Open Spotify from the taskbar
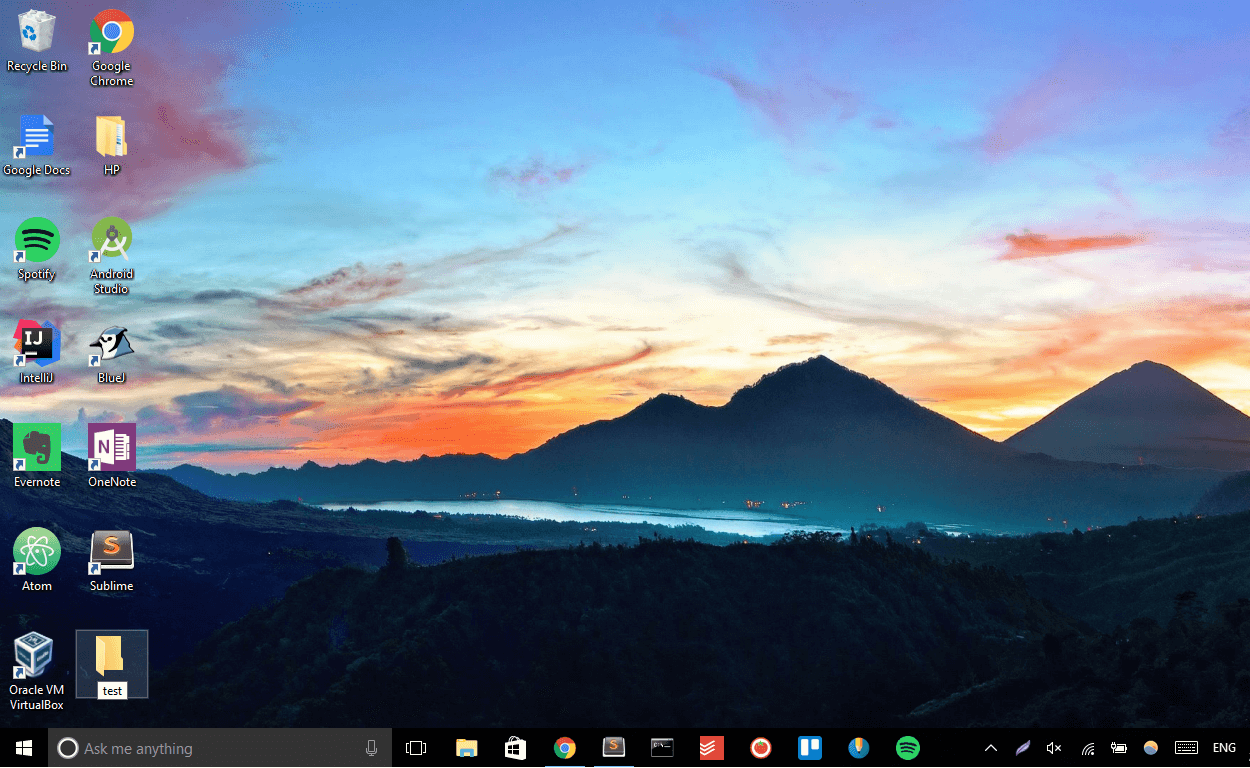1250x768 pixels. [x=907, y=747]
